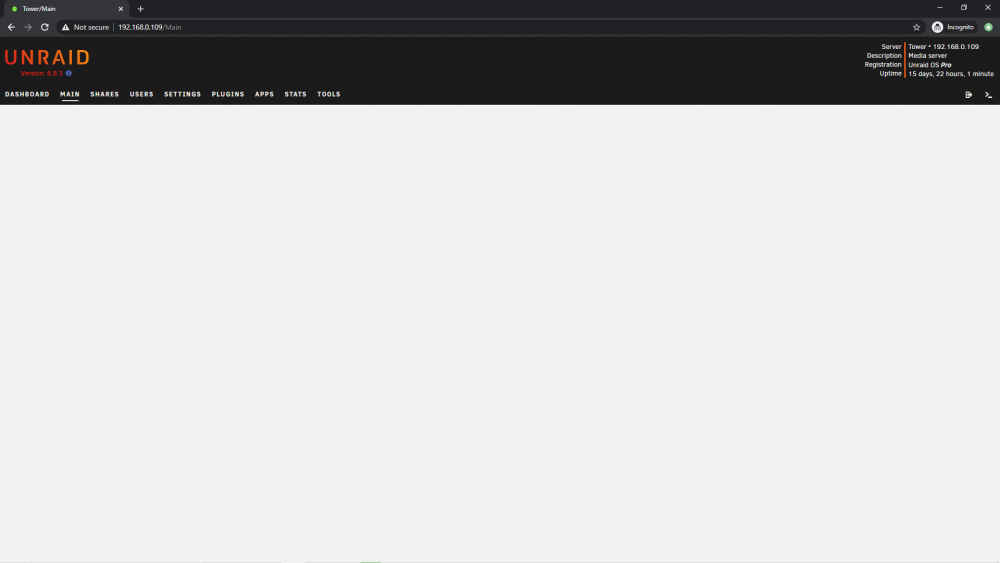1000x563 pixels.
Task: Restore the browser window size
Action: coord(964,8)
